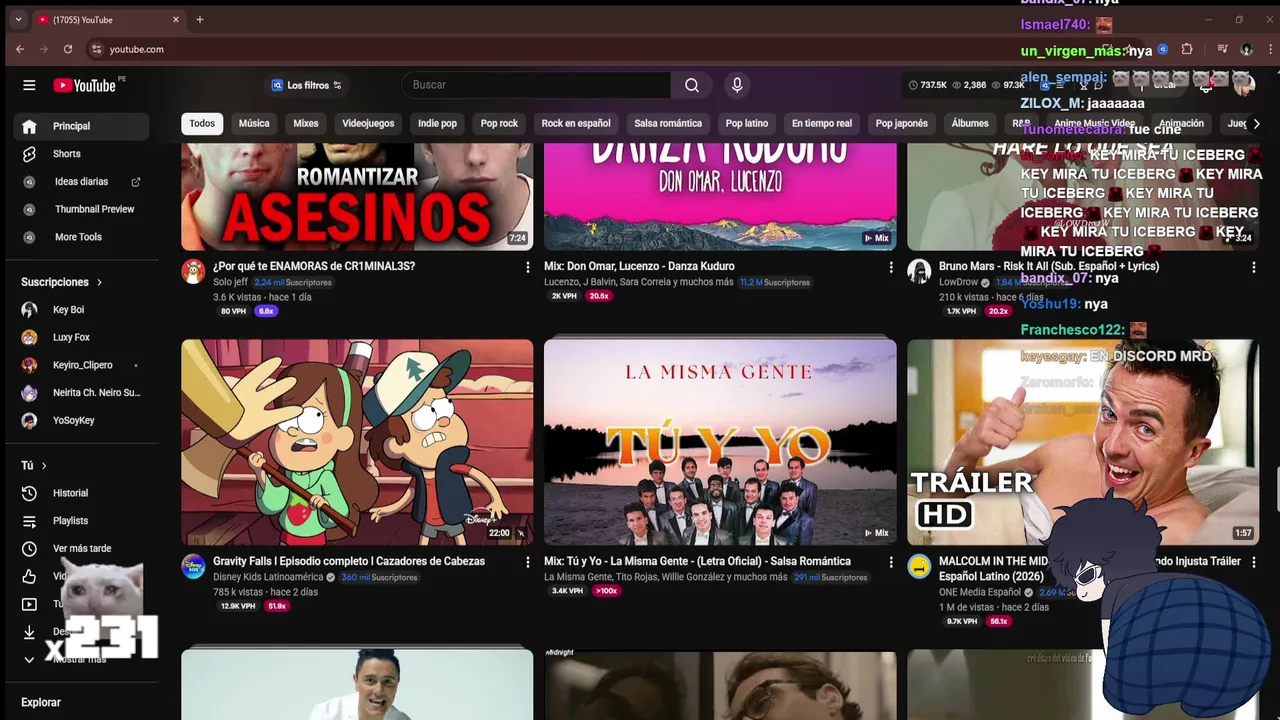Play the Gravity Falls thumbnail

point(357,442)
